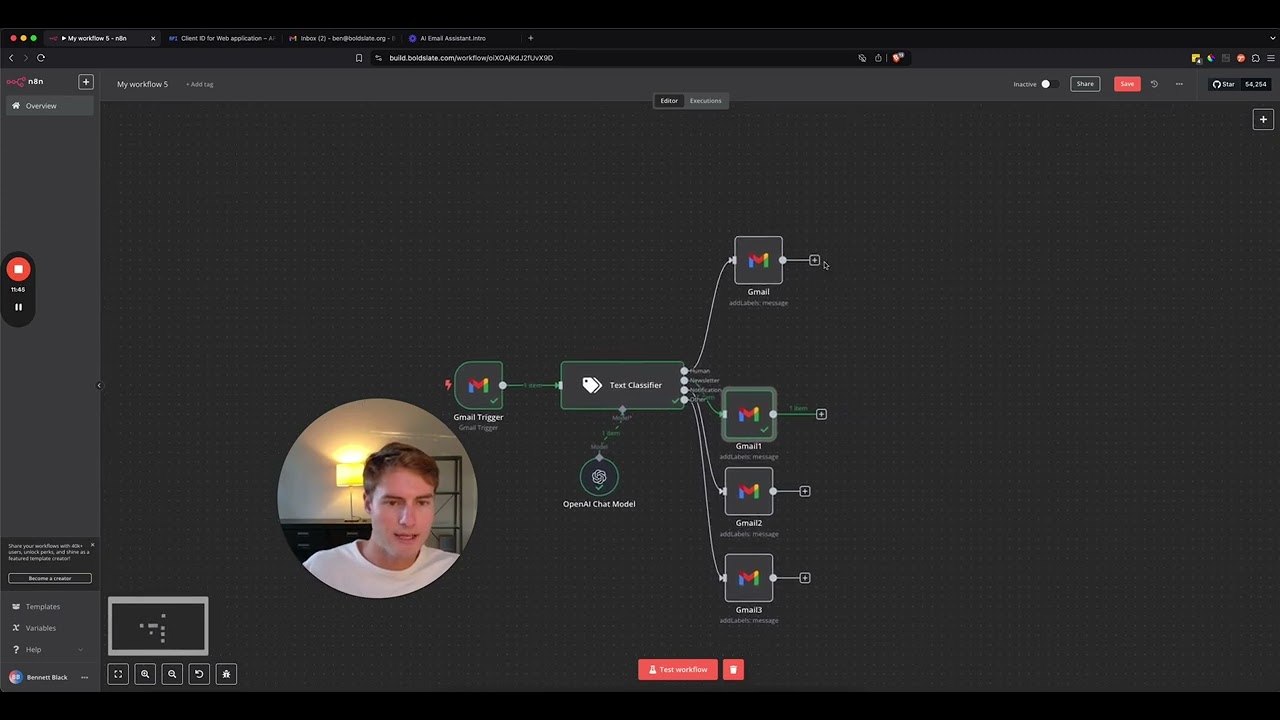Switch to the Executions tab
The height and width of the screenshot is (720, 1280).
[705, 101]
